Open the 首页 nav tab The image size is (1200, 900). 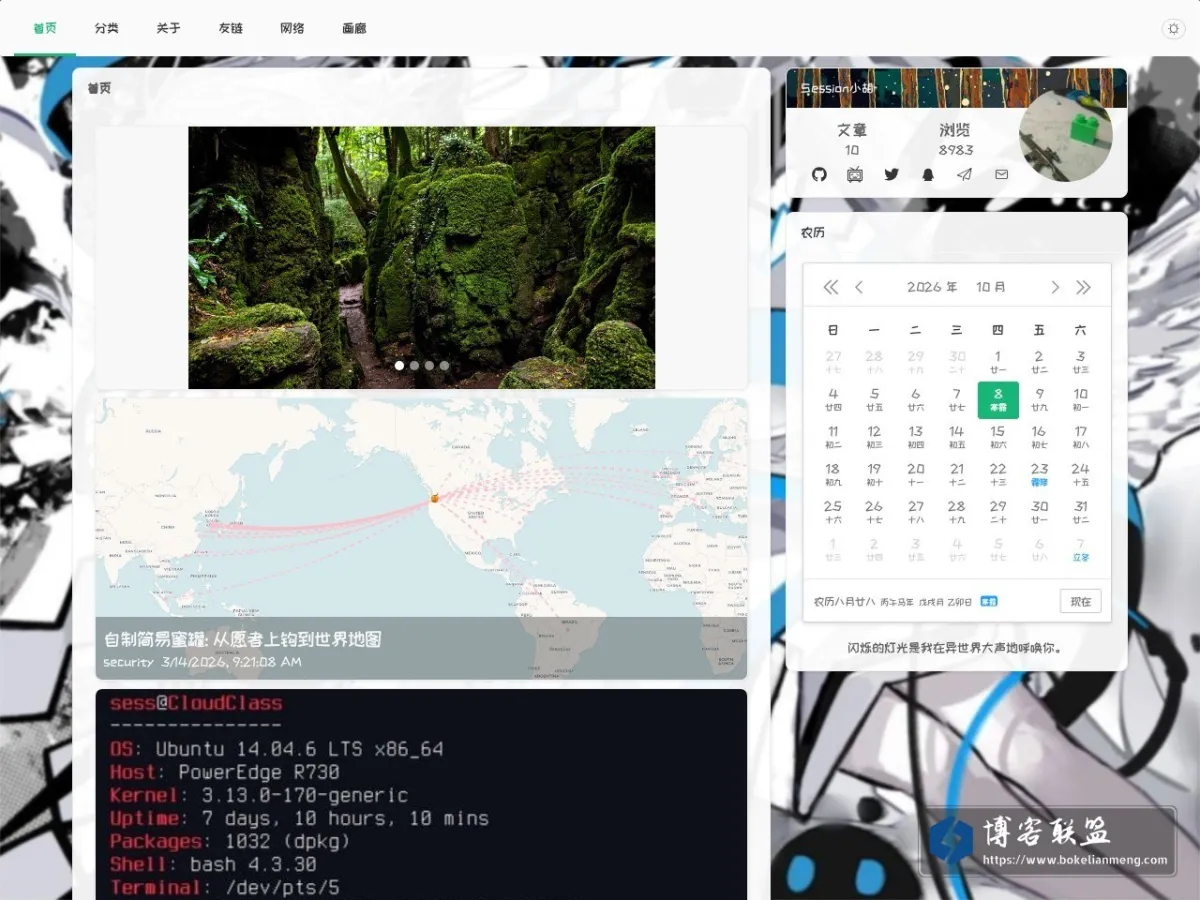pos(45,28)
